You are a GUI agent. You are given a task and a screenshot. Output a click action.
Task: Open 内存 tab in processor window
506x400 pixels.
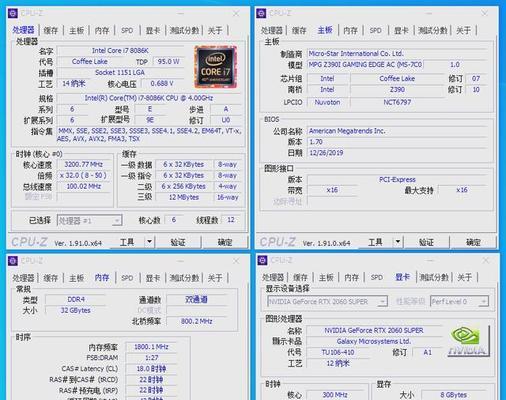click(102, 31)
